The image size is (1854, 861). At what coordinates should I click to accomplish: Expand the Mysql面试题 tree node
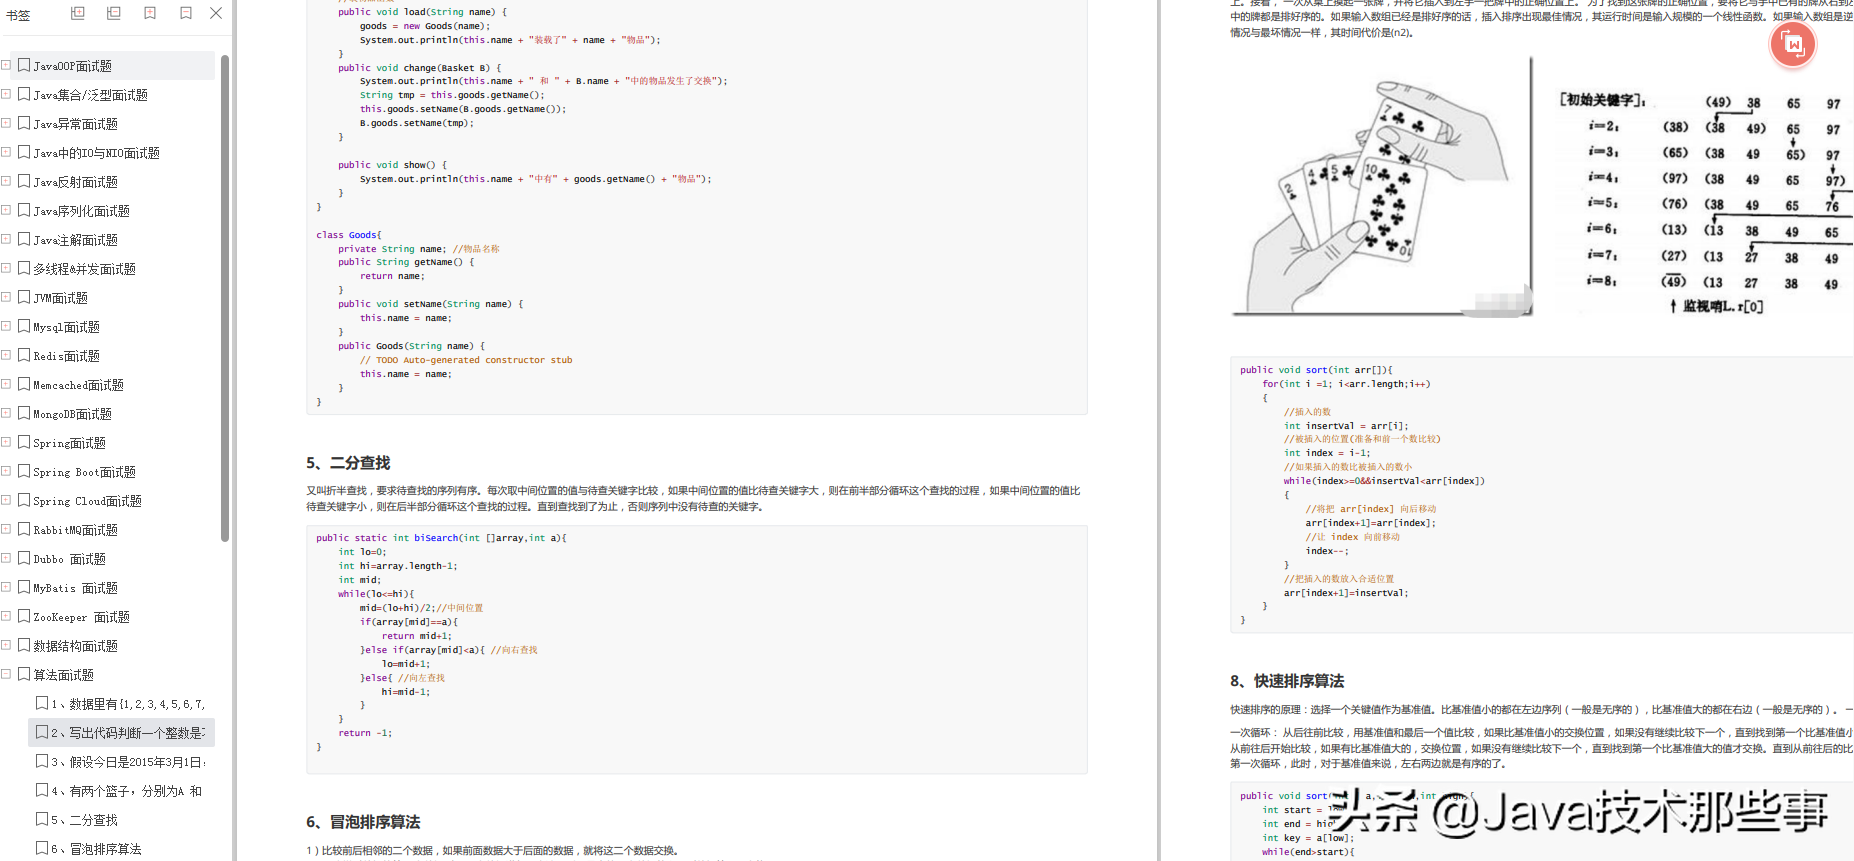(6, 326)
